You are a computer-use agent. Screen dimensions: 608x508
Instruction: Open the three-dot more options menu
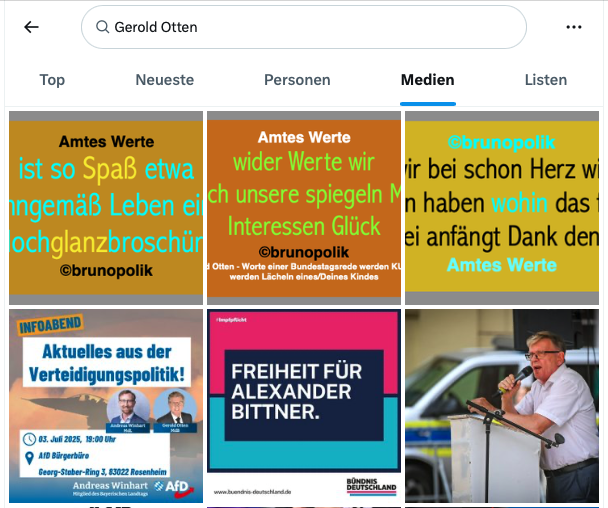coord(573,27)
